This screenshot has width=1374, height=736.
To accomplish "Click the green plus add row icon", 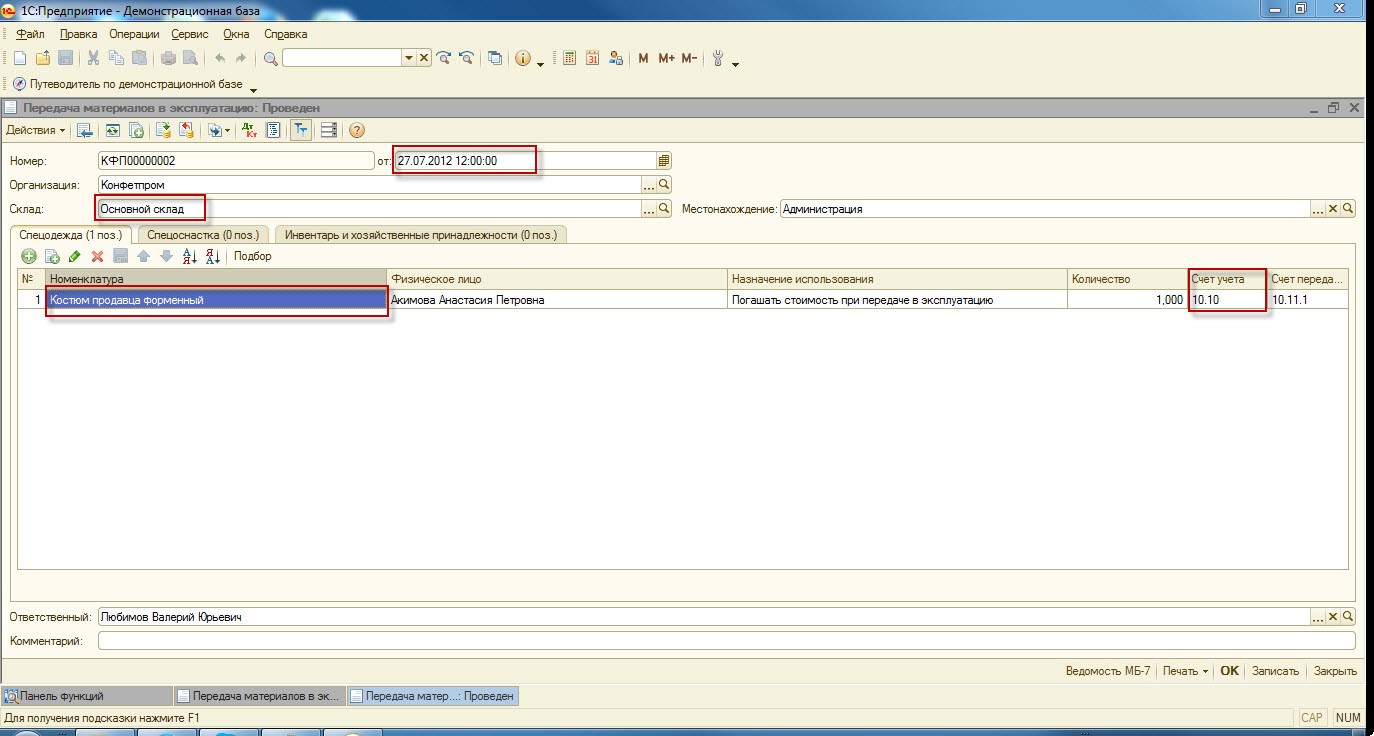I will (29, 256).
